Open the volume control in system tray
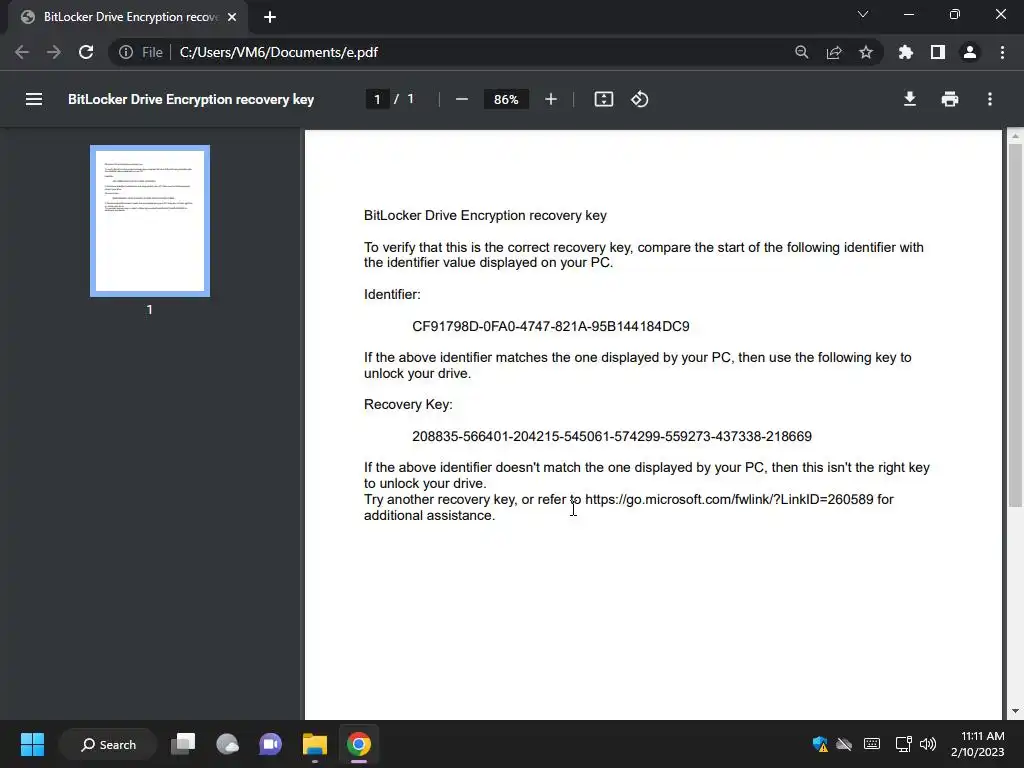 point(927,744)
